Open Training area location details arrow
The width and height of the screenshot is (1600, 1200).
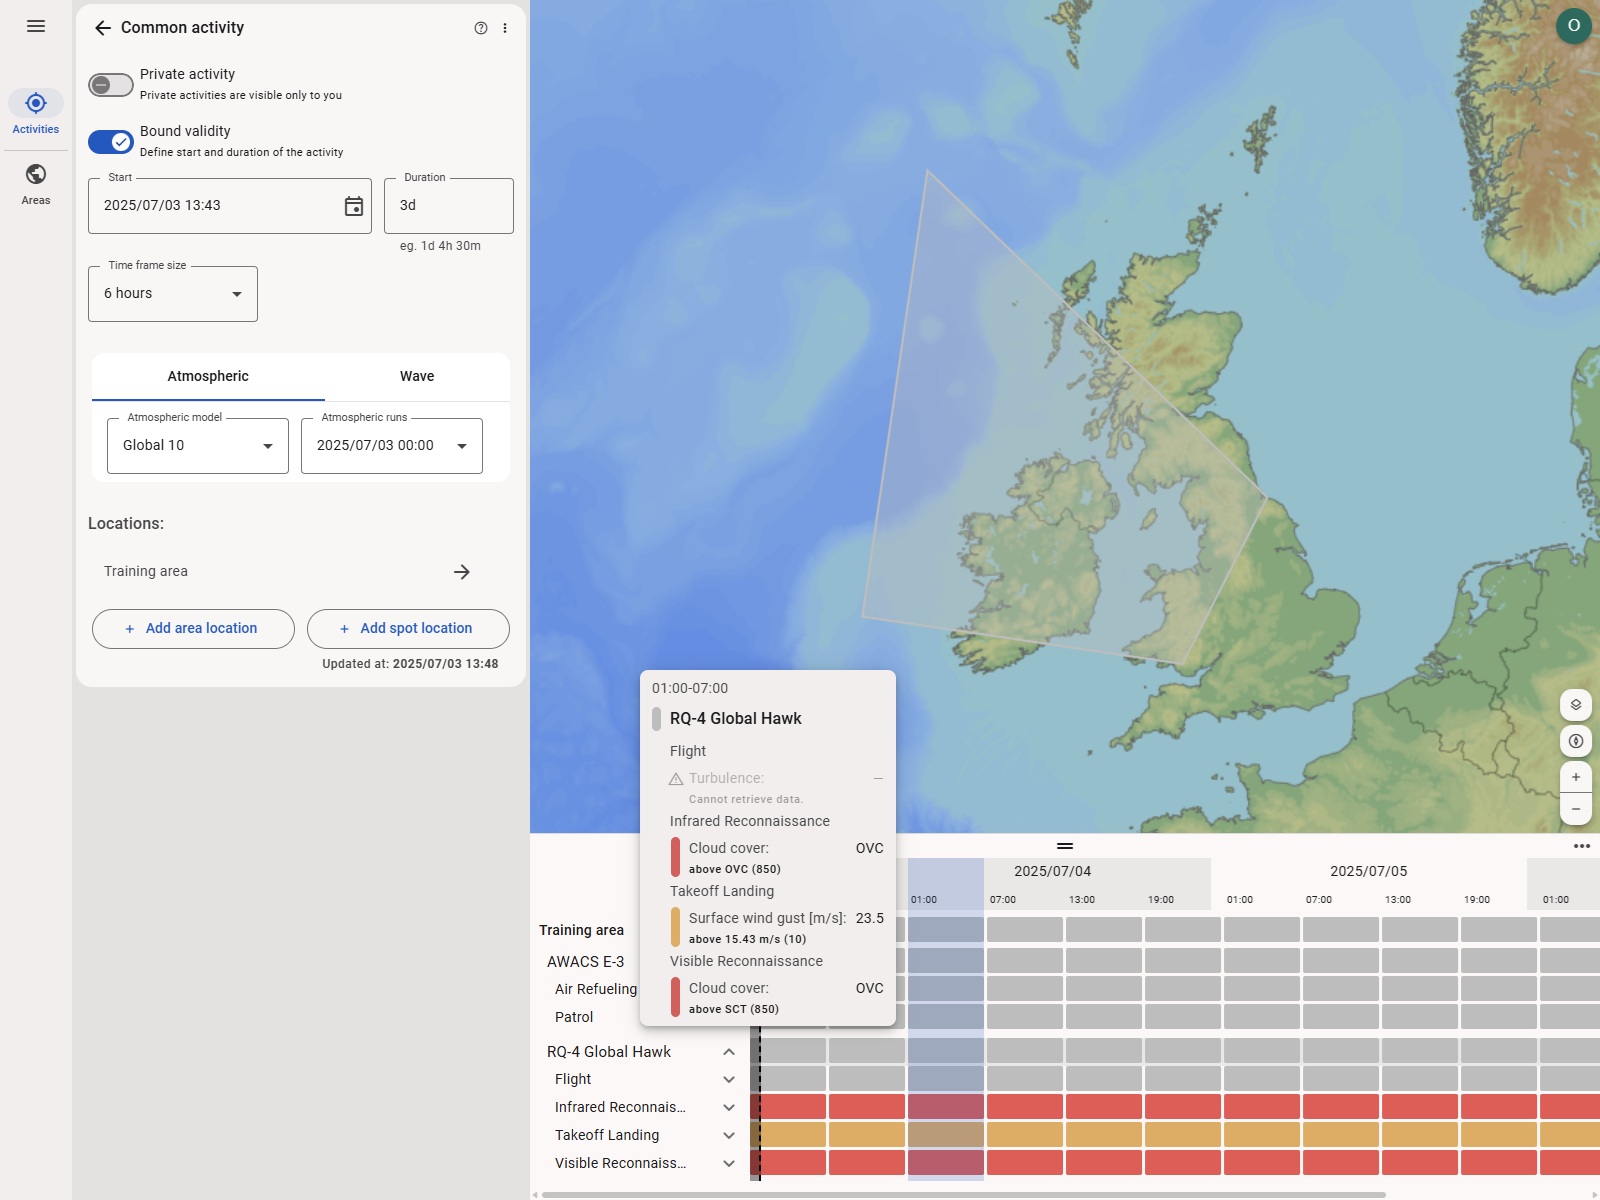pos(461,572)
